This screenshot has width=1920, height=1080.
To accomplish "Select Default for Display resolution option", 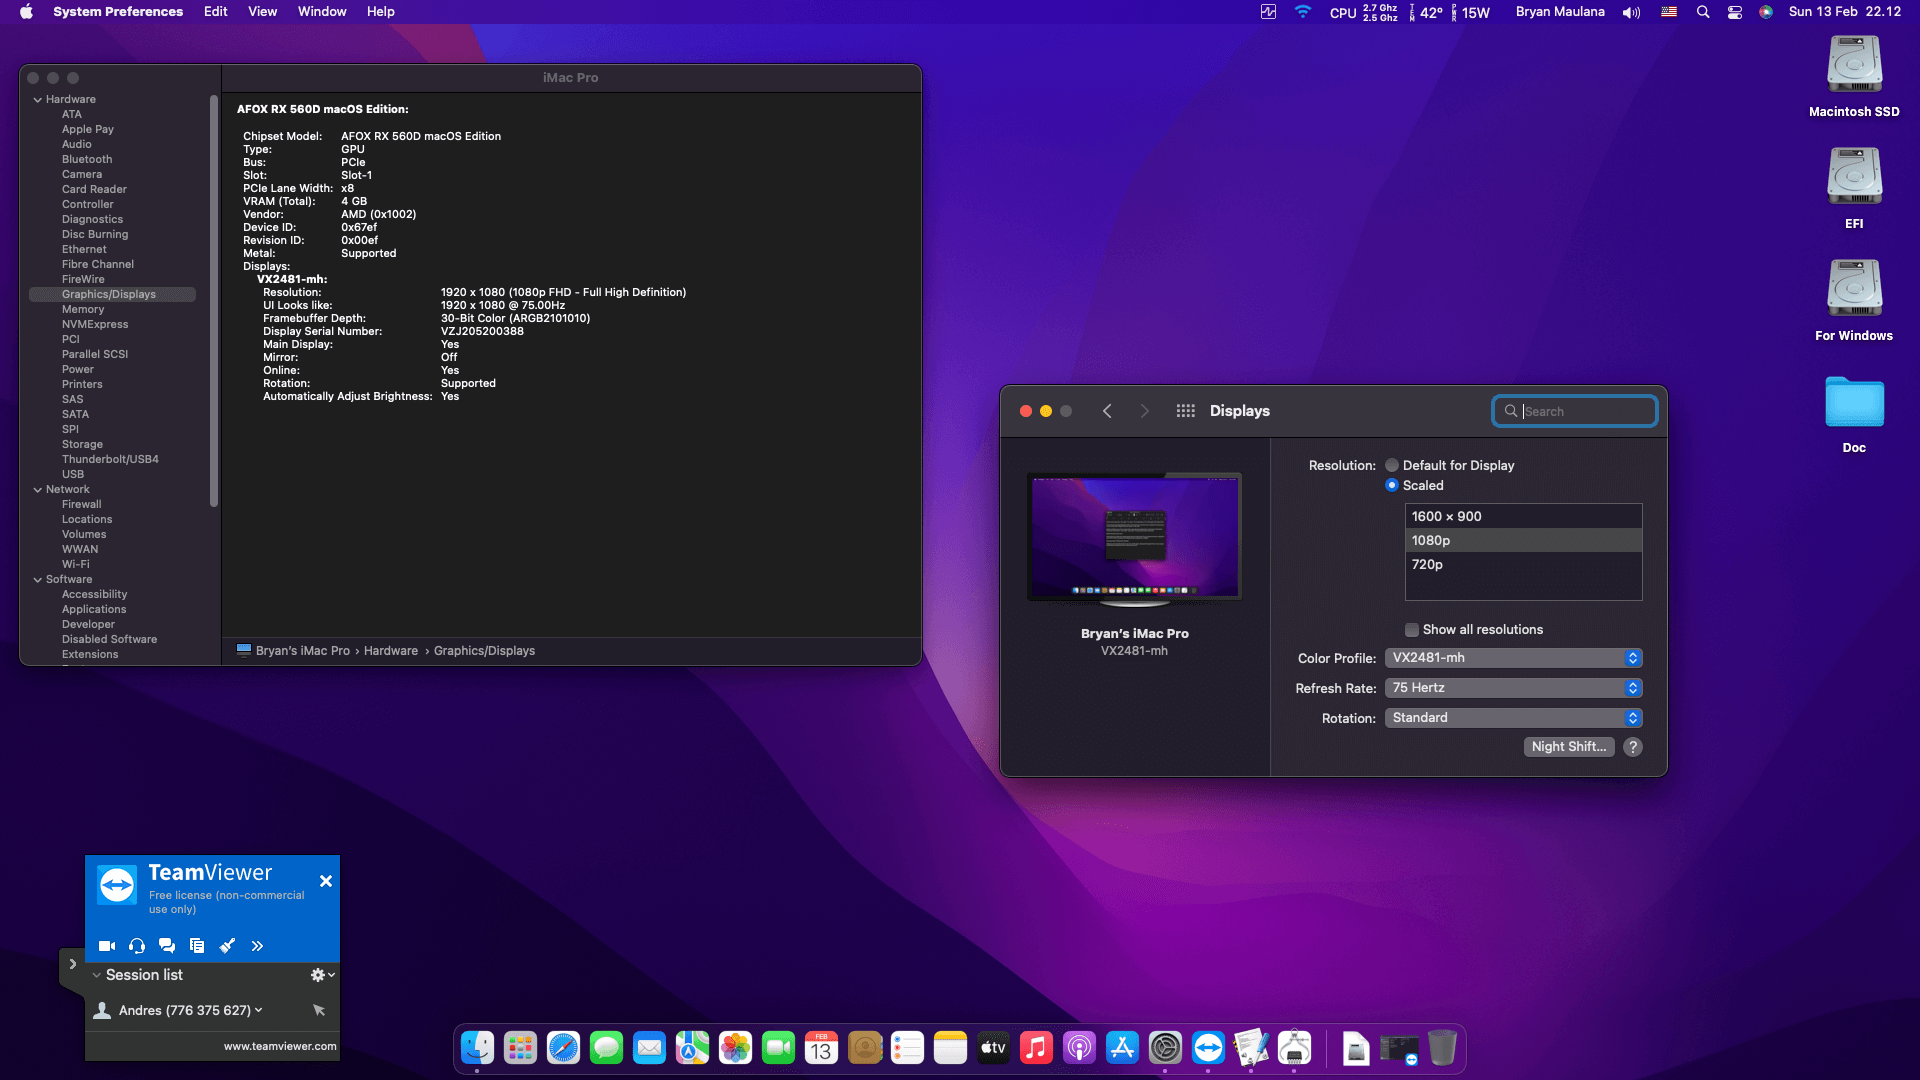I will point(1392,465).
